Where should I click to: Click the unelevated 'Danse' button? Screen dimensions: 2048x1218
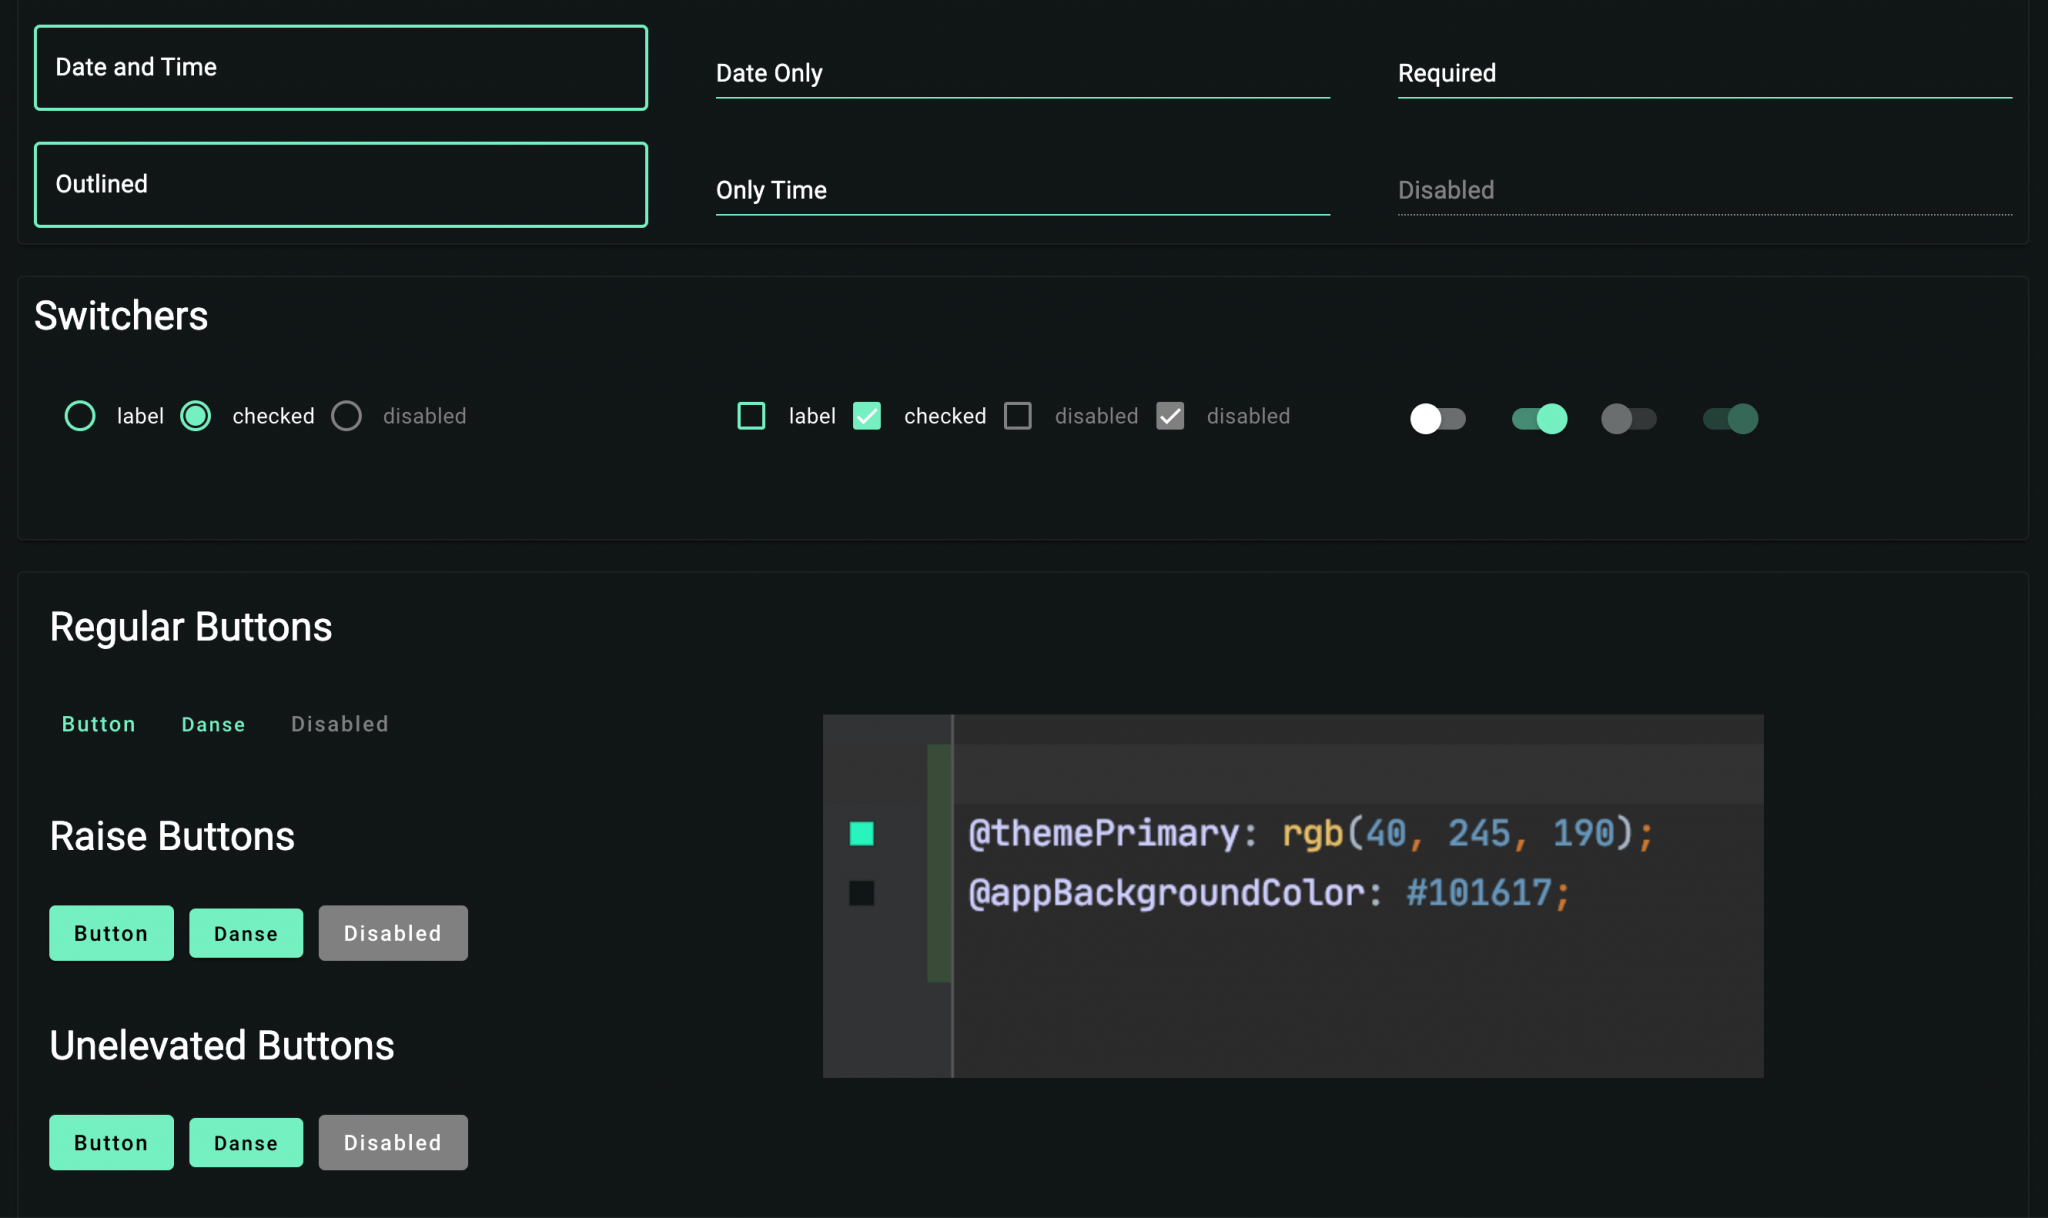pyautogui.click(x=246, y=1143)
